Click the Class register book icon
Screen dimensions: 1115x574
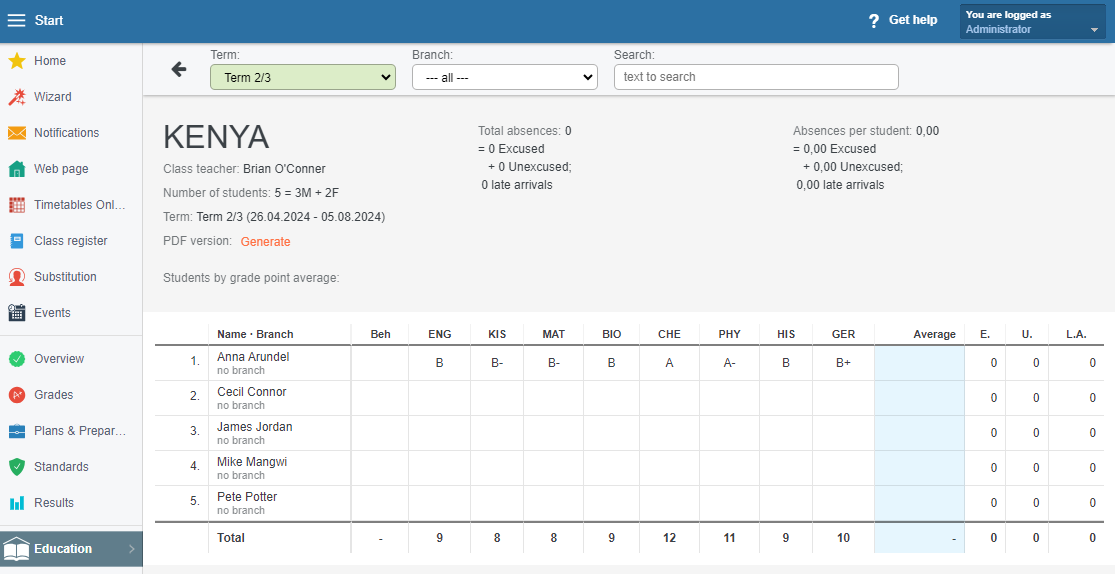tap(17, 241)
